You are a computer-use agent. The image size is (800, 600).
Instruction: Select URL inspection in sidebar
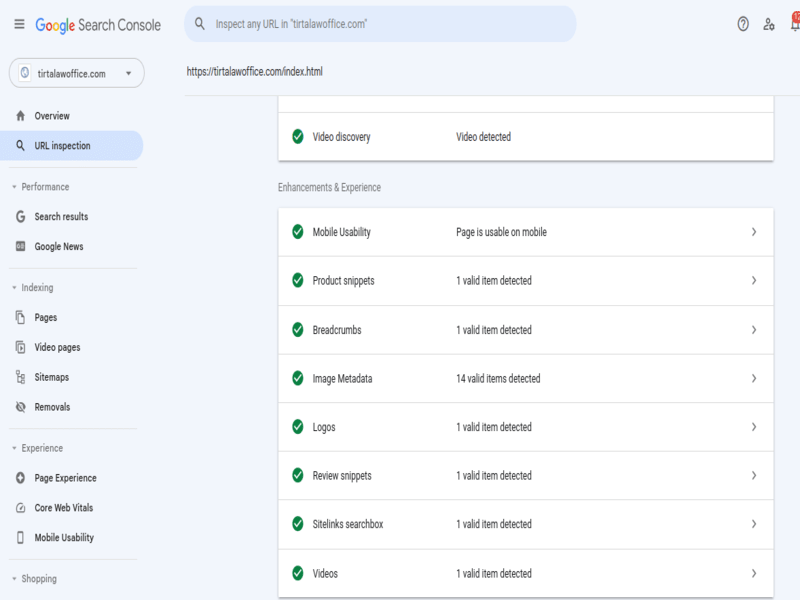(x=62, y=146)
